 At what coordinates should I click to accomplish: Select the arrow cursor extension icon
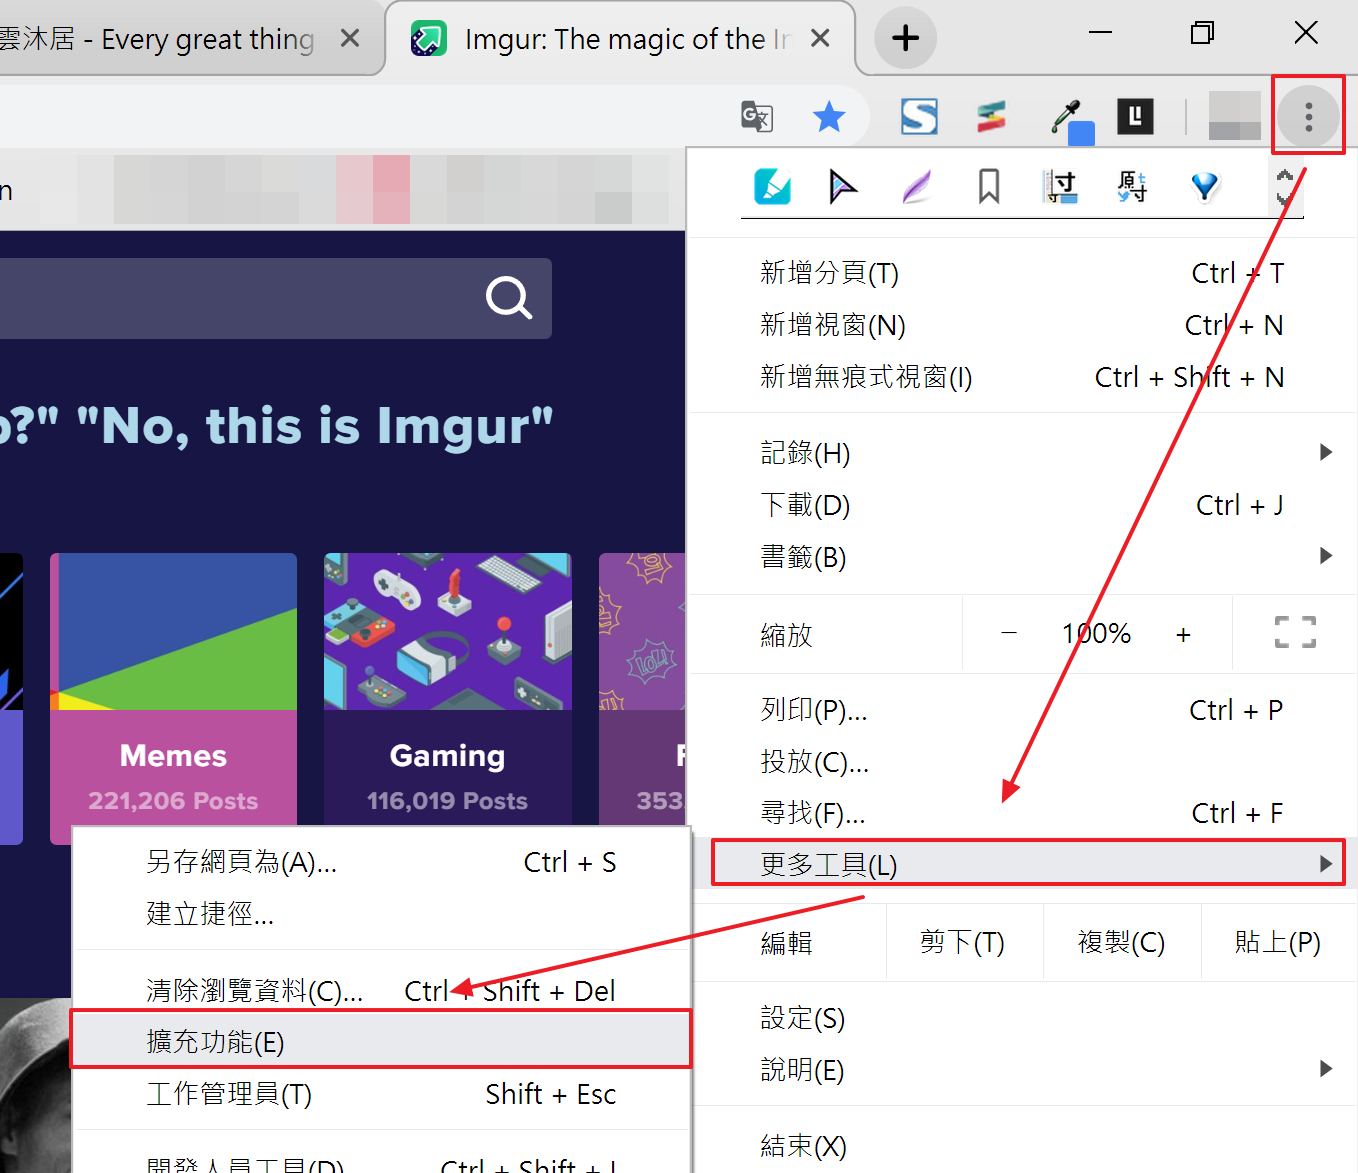point(843,187)
